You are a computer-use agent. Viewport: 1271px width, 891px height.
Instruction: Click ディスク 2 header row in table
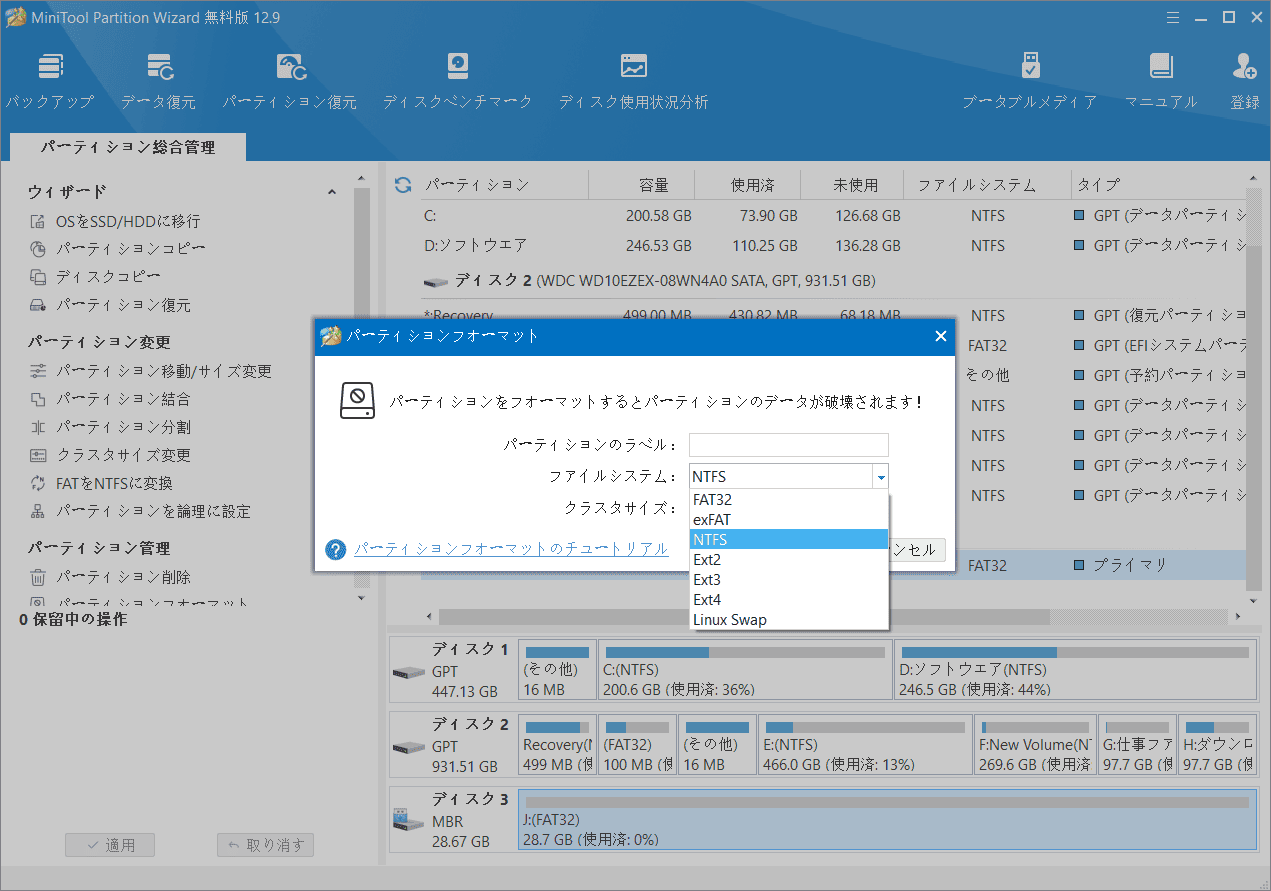coord(832,281)
